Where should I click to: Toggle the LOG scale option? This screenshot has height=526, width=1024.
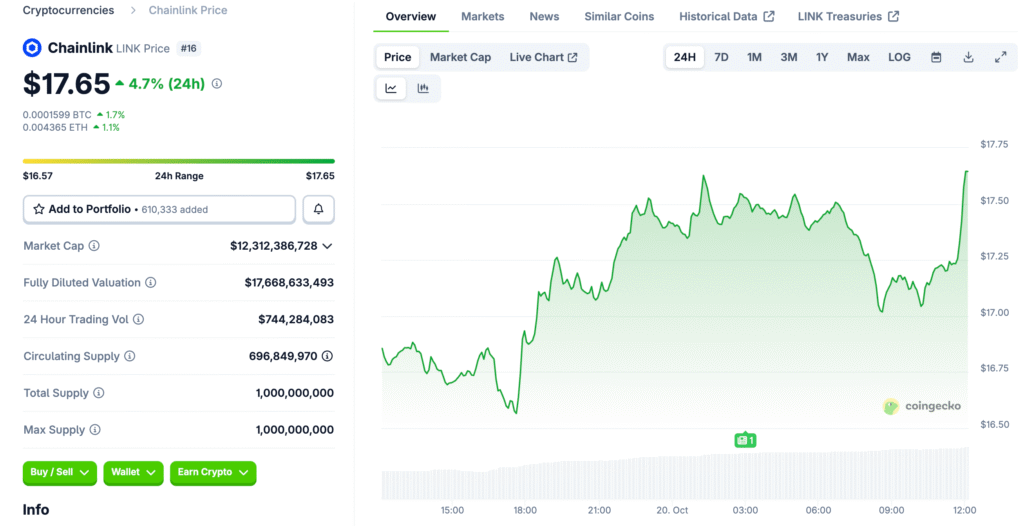tap(899, 57)
